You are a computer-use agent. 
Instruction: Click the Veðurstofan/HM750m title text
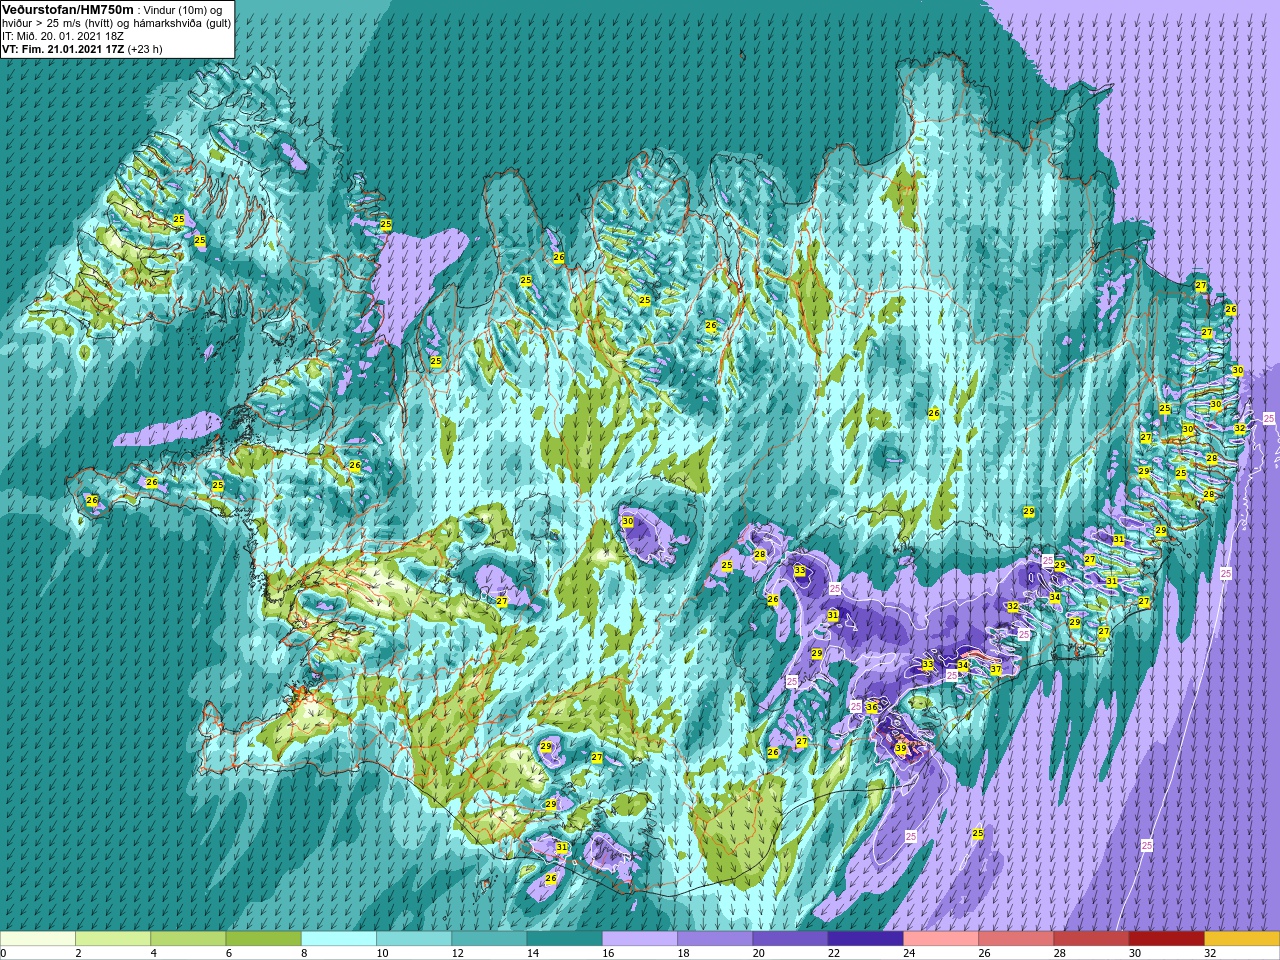[x=68, y=9]
